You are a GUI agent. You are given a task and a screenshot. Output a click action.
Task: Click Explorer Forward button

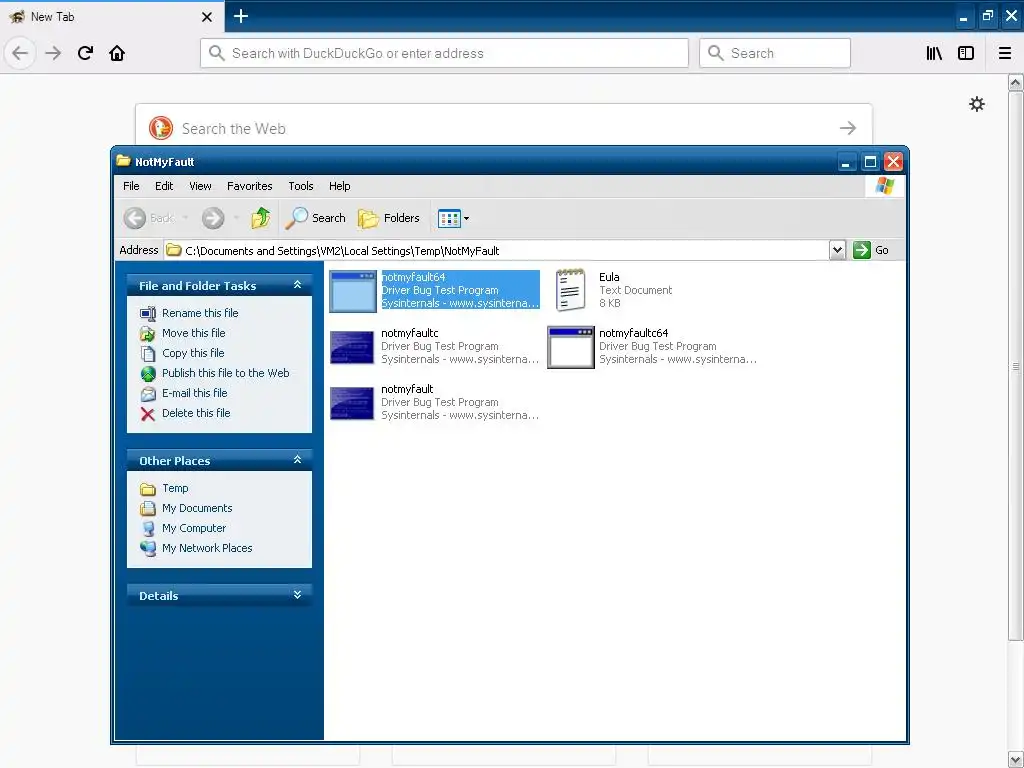pos(213,218)
